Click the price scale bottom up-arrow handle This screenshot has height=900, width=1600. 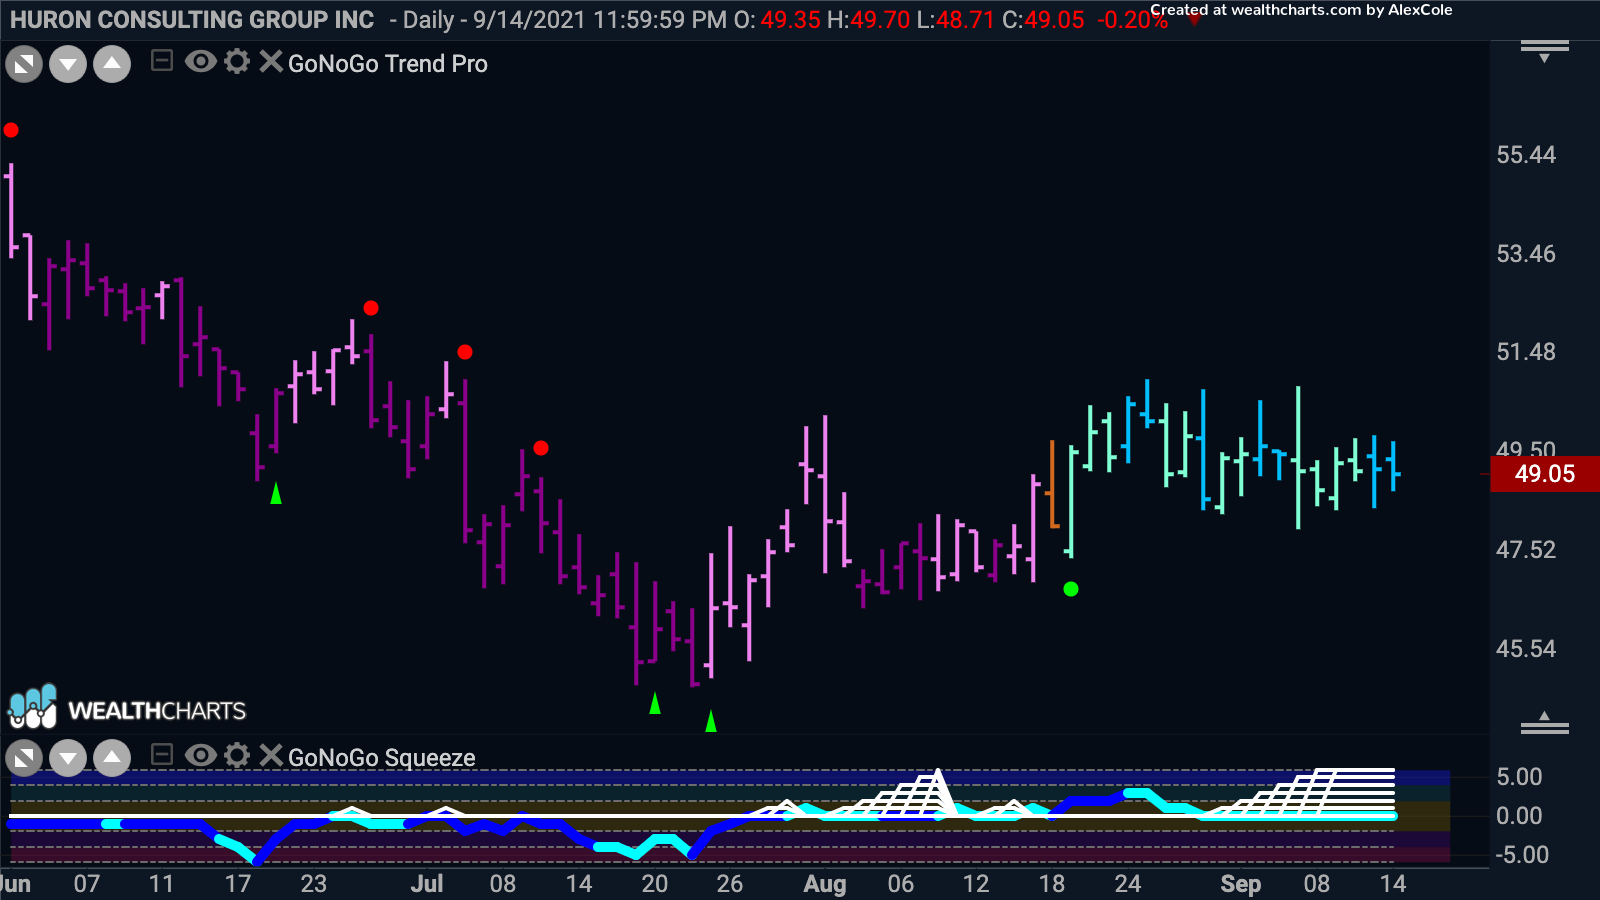(x=1545, y=723)
